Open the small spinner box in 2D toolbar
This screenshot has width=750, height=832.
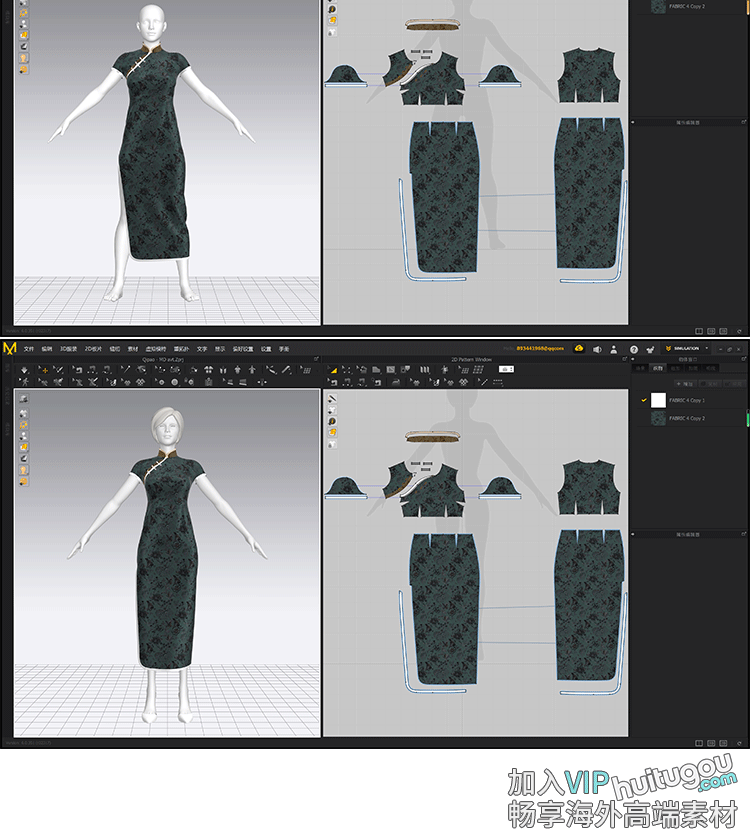[x=506, y=369]
